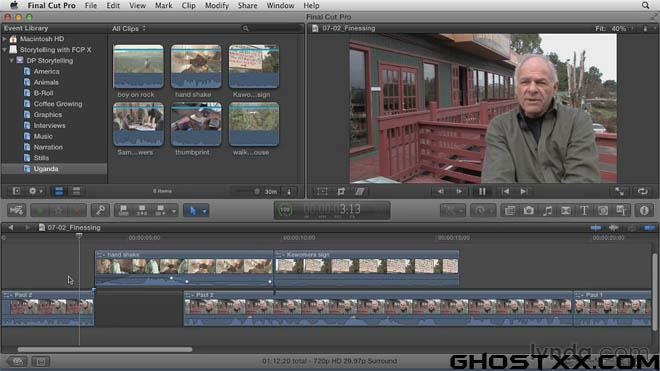
Task: Open the Modify menu
Action: (x=217, y=5)
